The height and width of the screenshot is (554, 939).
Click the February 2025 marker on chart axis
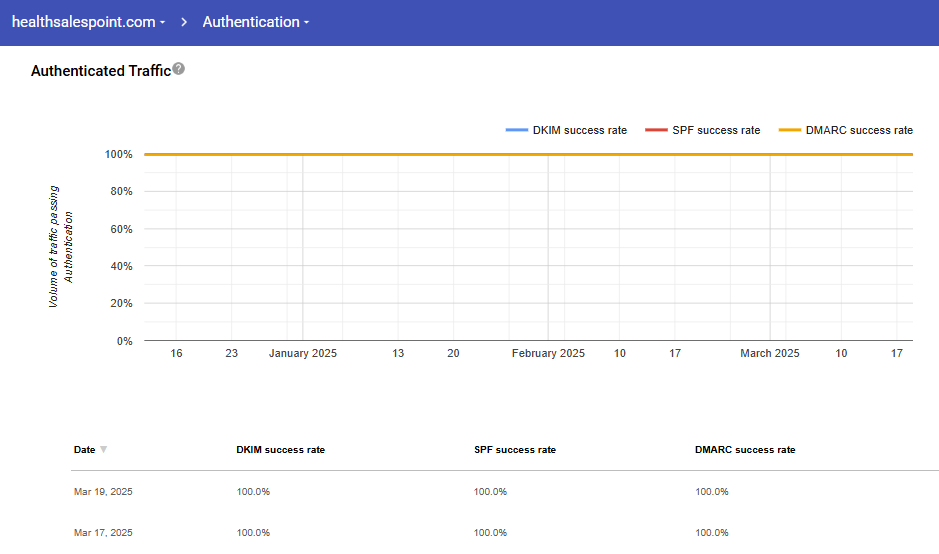[548, 354]
